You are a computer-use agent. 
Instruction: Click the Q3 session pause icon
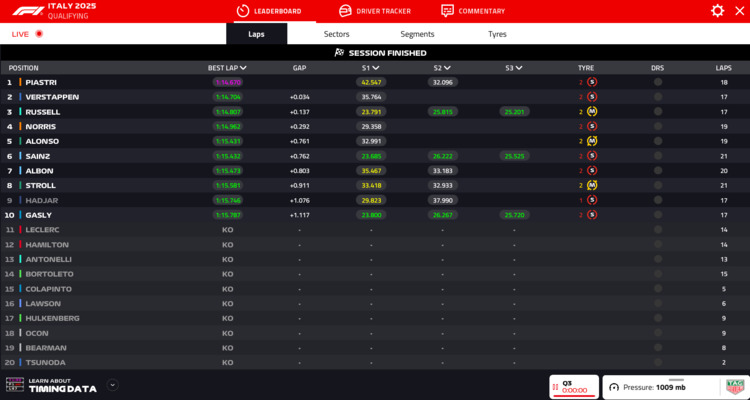click(x=555, y=387)
